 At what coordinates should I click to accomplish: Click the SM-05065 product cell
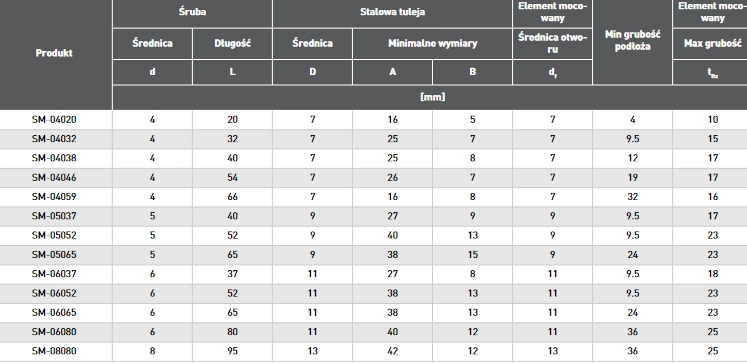coord(54,254)
